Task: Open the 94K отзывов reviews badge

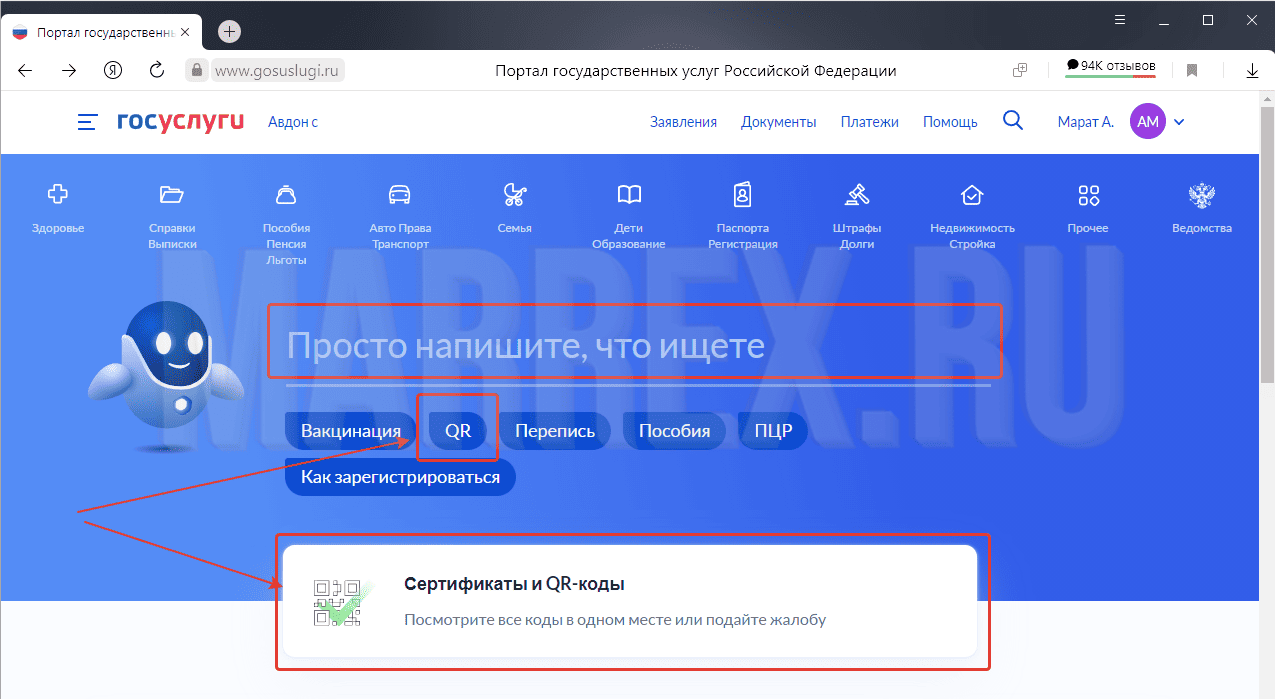Action: point(1111,68)
